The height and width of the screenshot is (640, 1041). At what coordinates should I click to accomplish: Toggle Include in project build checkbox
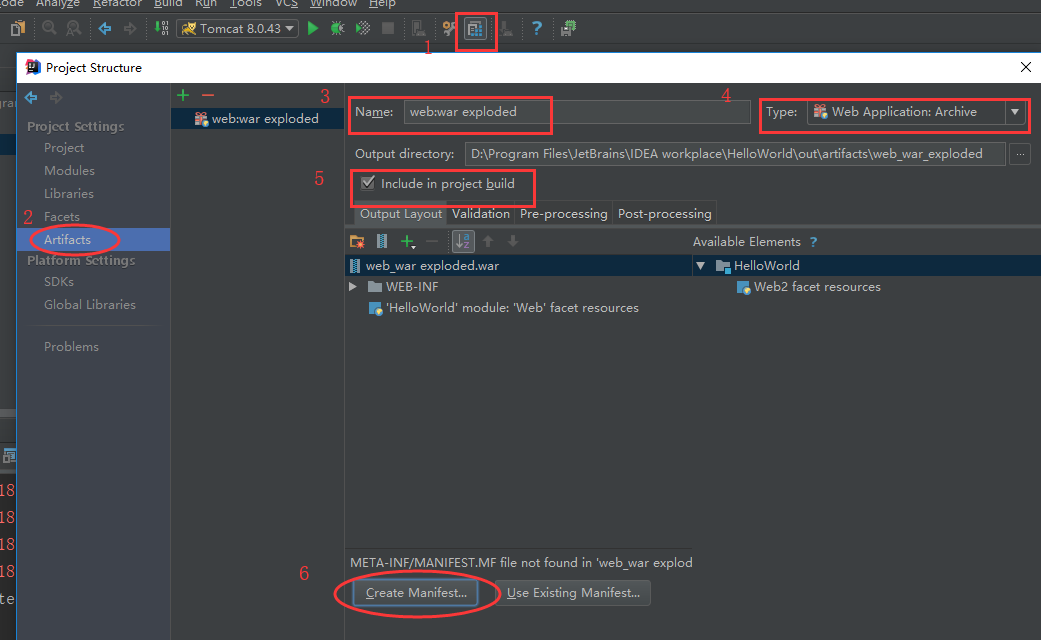point(368,183)
